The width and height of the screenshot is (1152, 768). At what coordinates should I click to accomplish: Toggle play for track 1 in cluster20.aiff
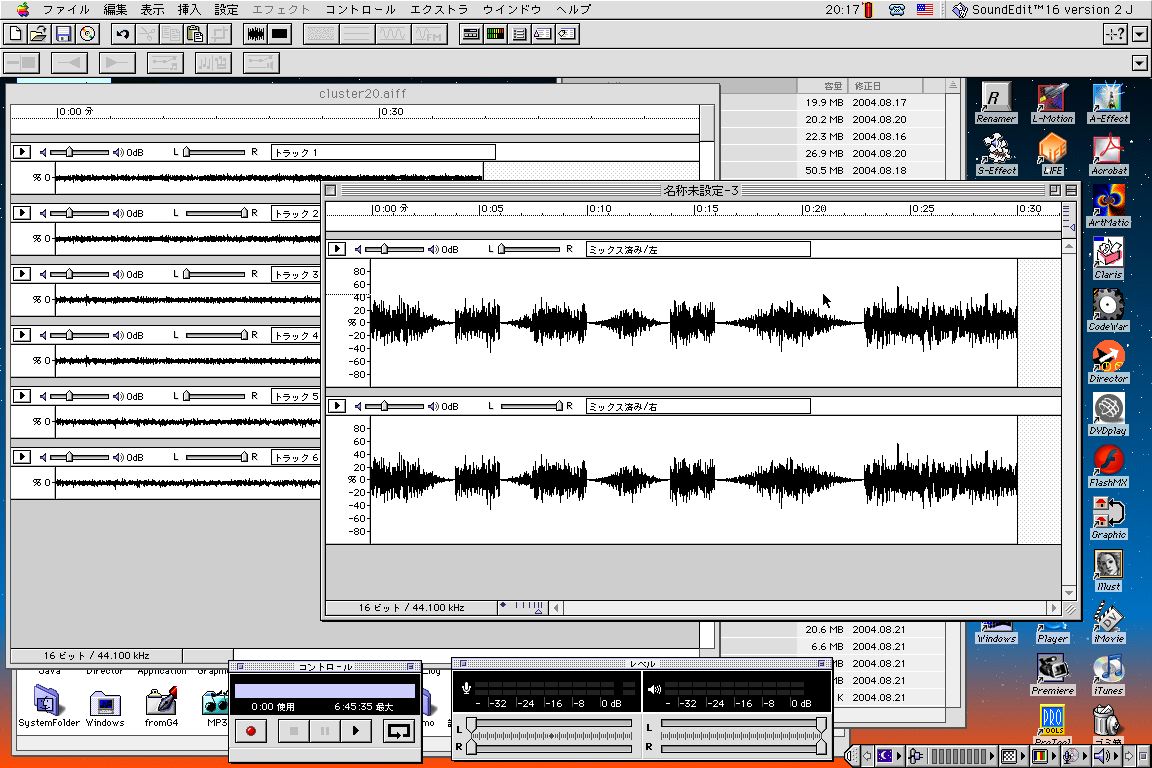[x=22, y=152]
